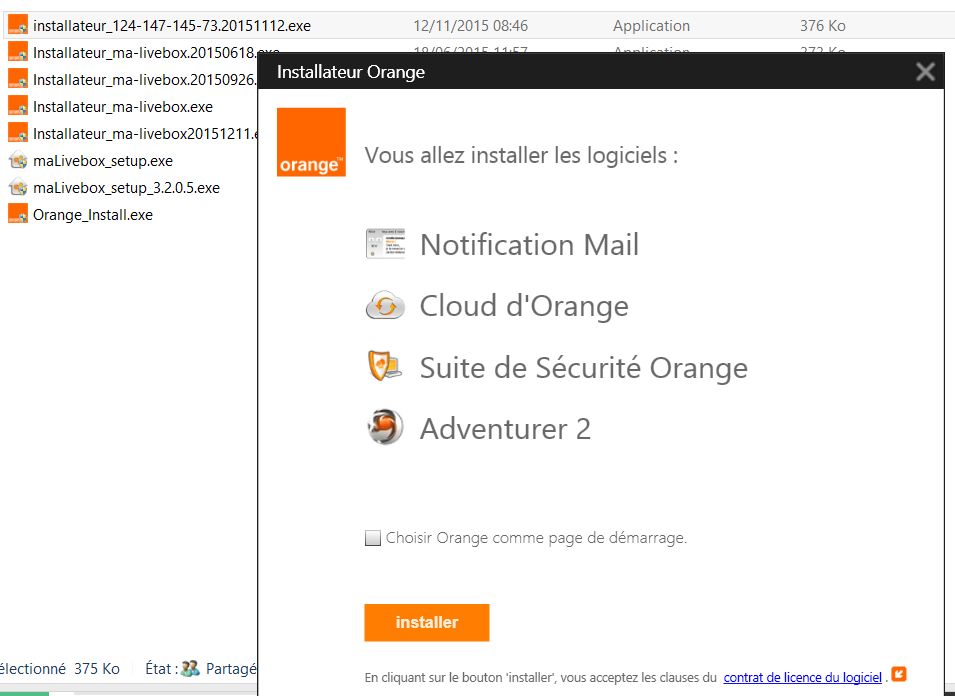Screen dimensions: 955x696
Task: Enable 'Choisir Orange comme page de démarrage' checkbox
Action: point(373,538)
